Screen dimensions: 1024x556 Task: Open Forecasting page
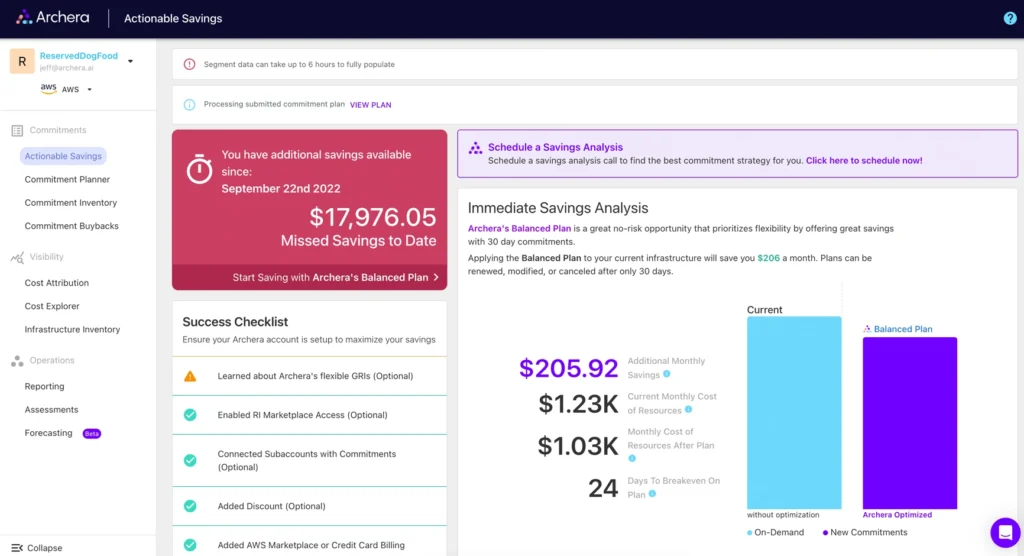[x=48, y=433]
